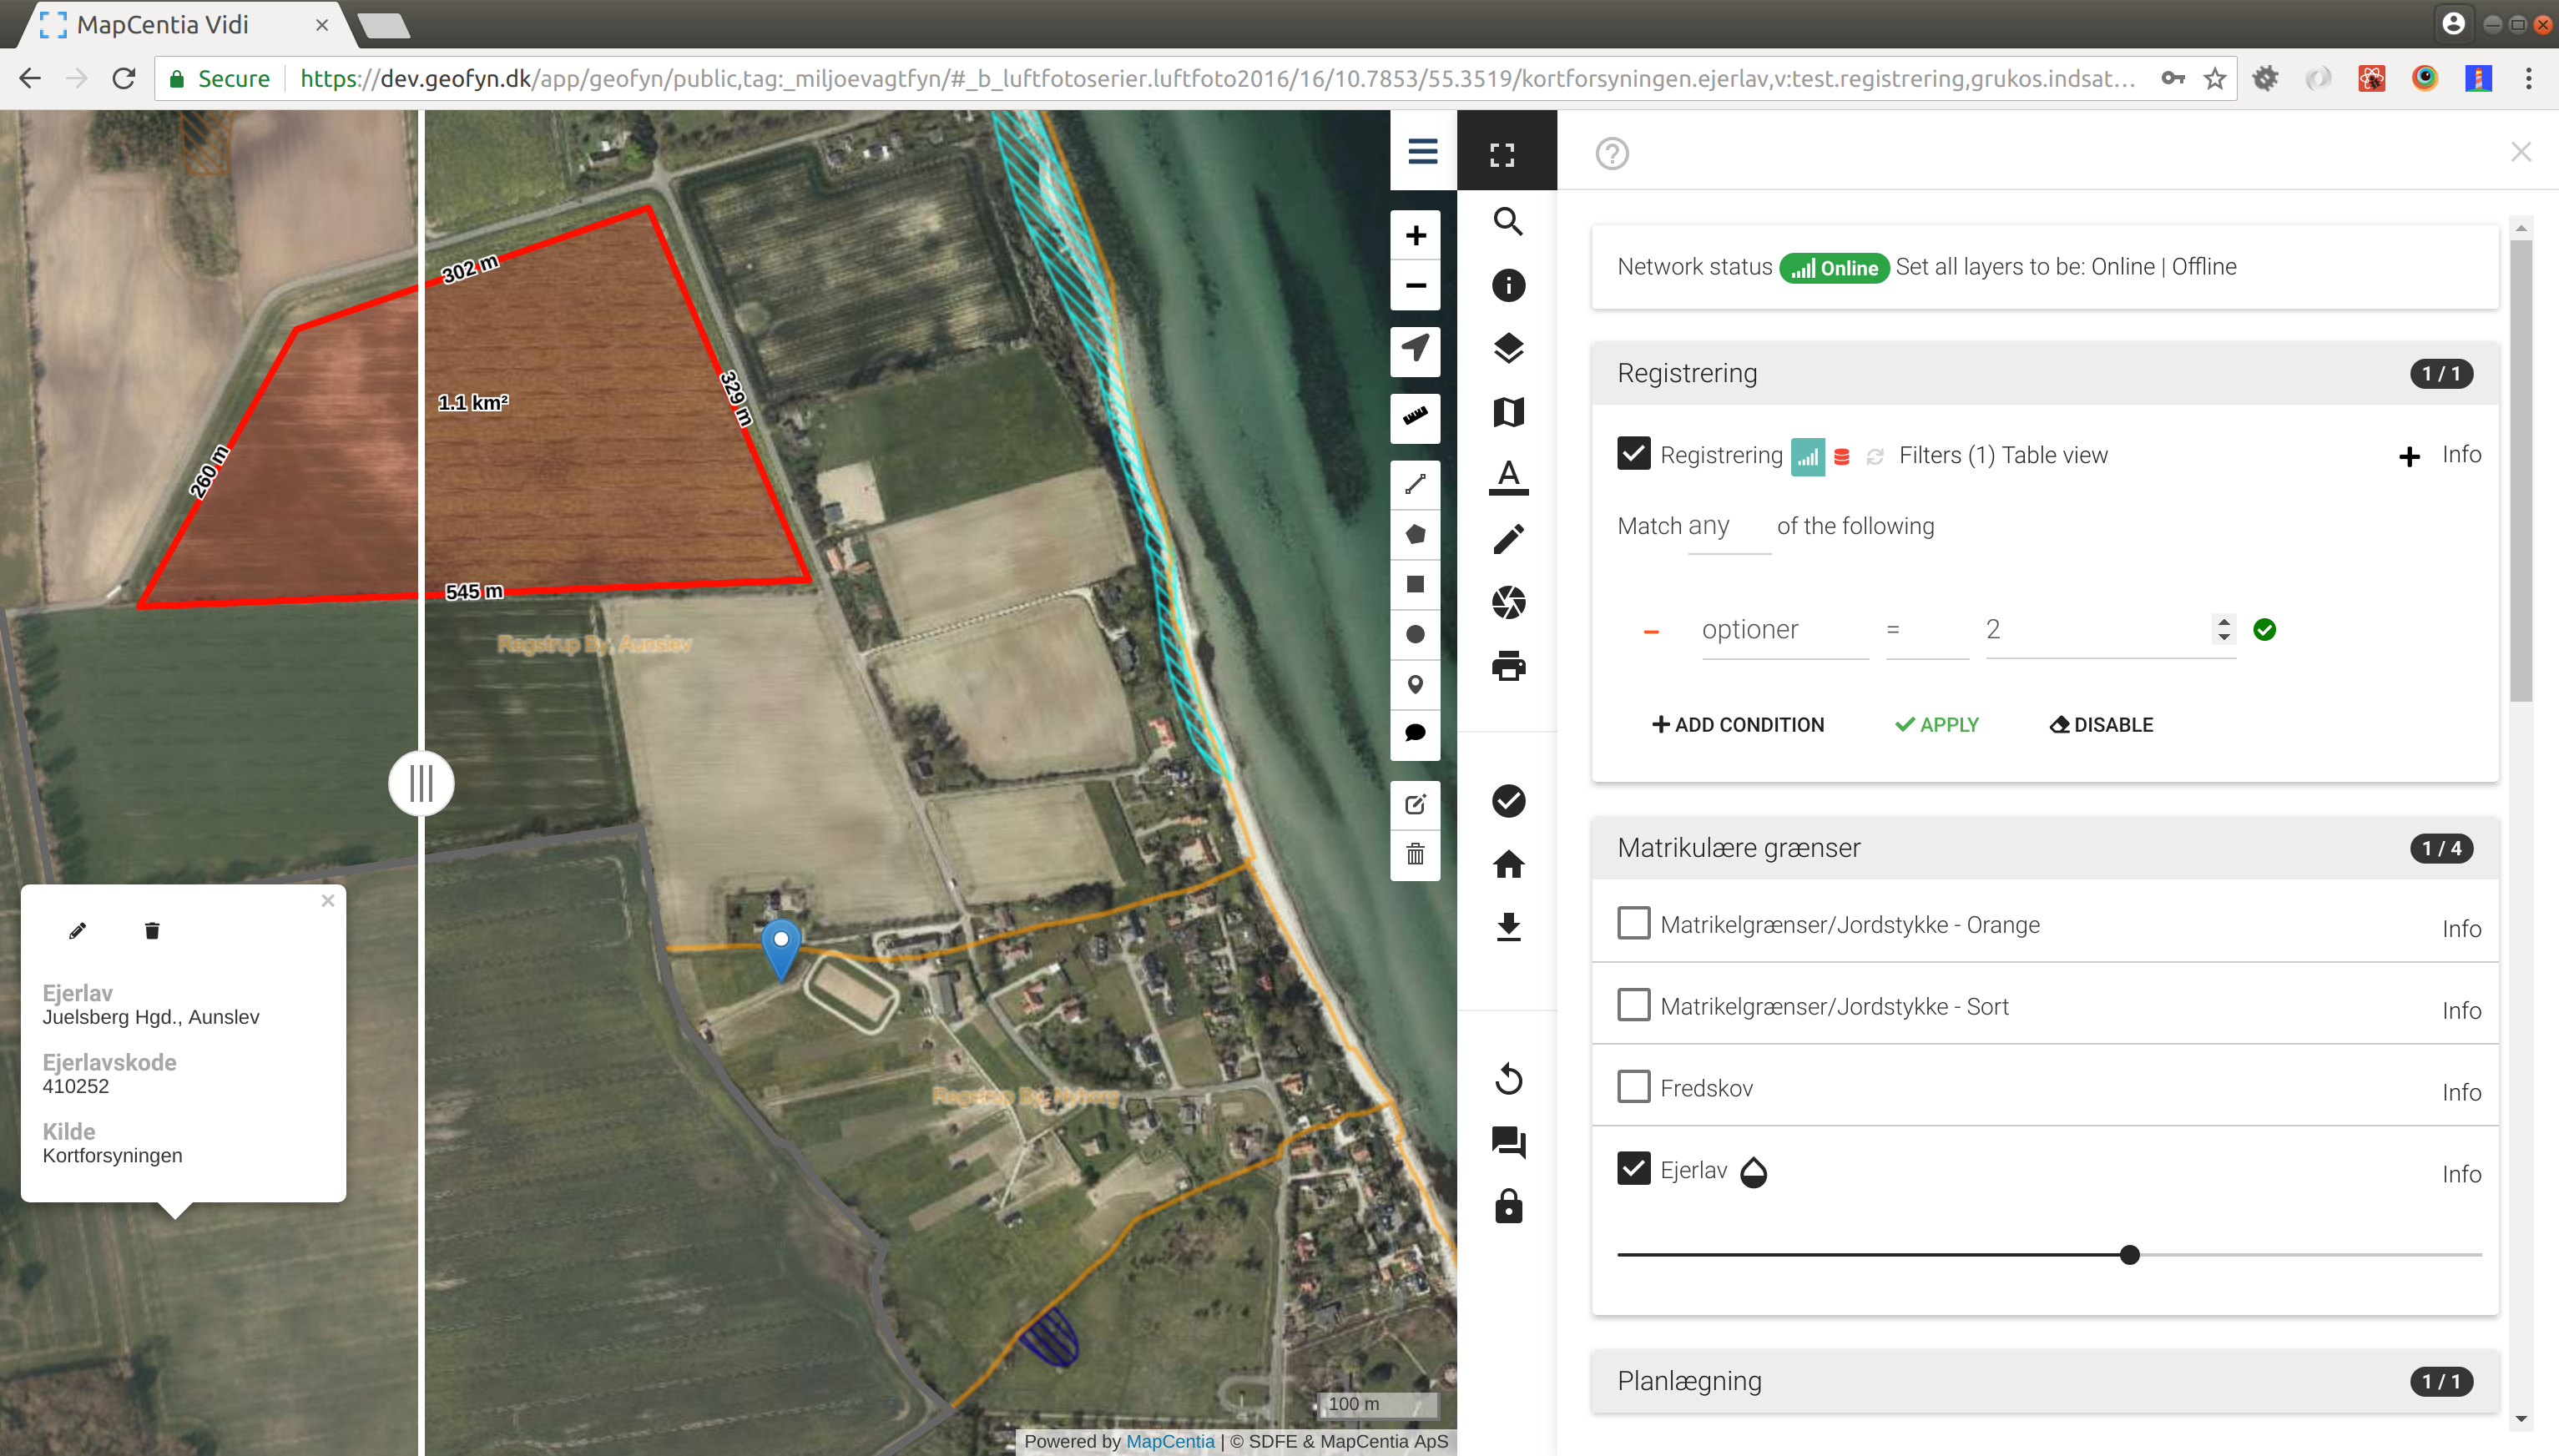Enable Matrikelgrænser/Jordstykke - Orange checkbox

click(x=1633, y=923)
